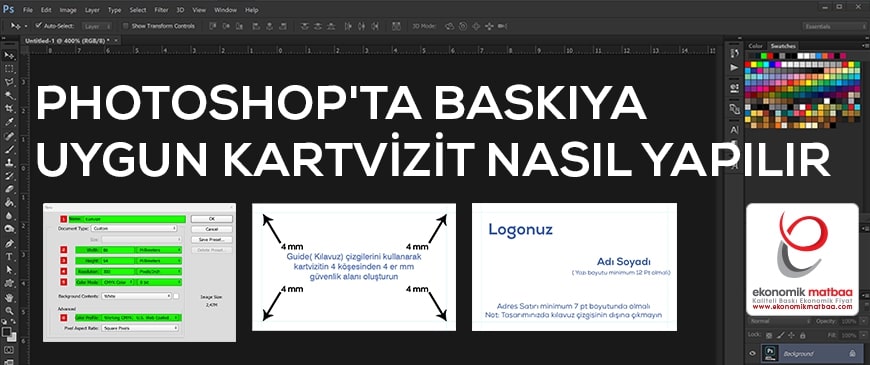Switch to the Swatches panel tab
Screen dimensions: 870x365
782,46
